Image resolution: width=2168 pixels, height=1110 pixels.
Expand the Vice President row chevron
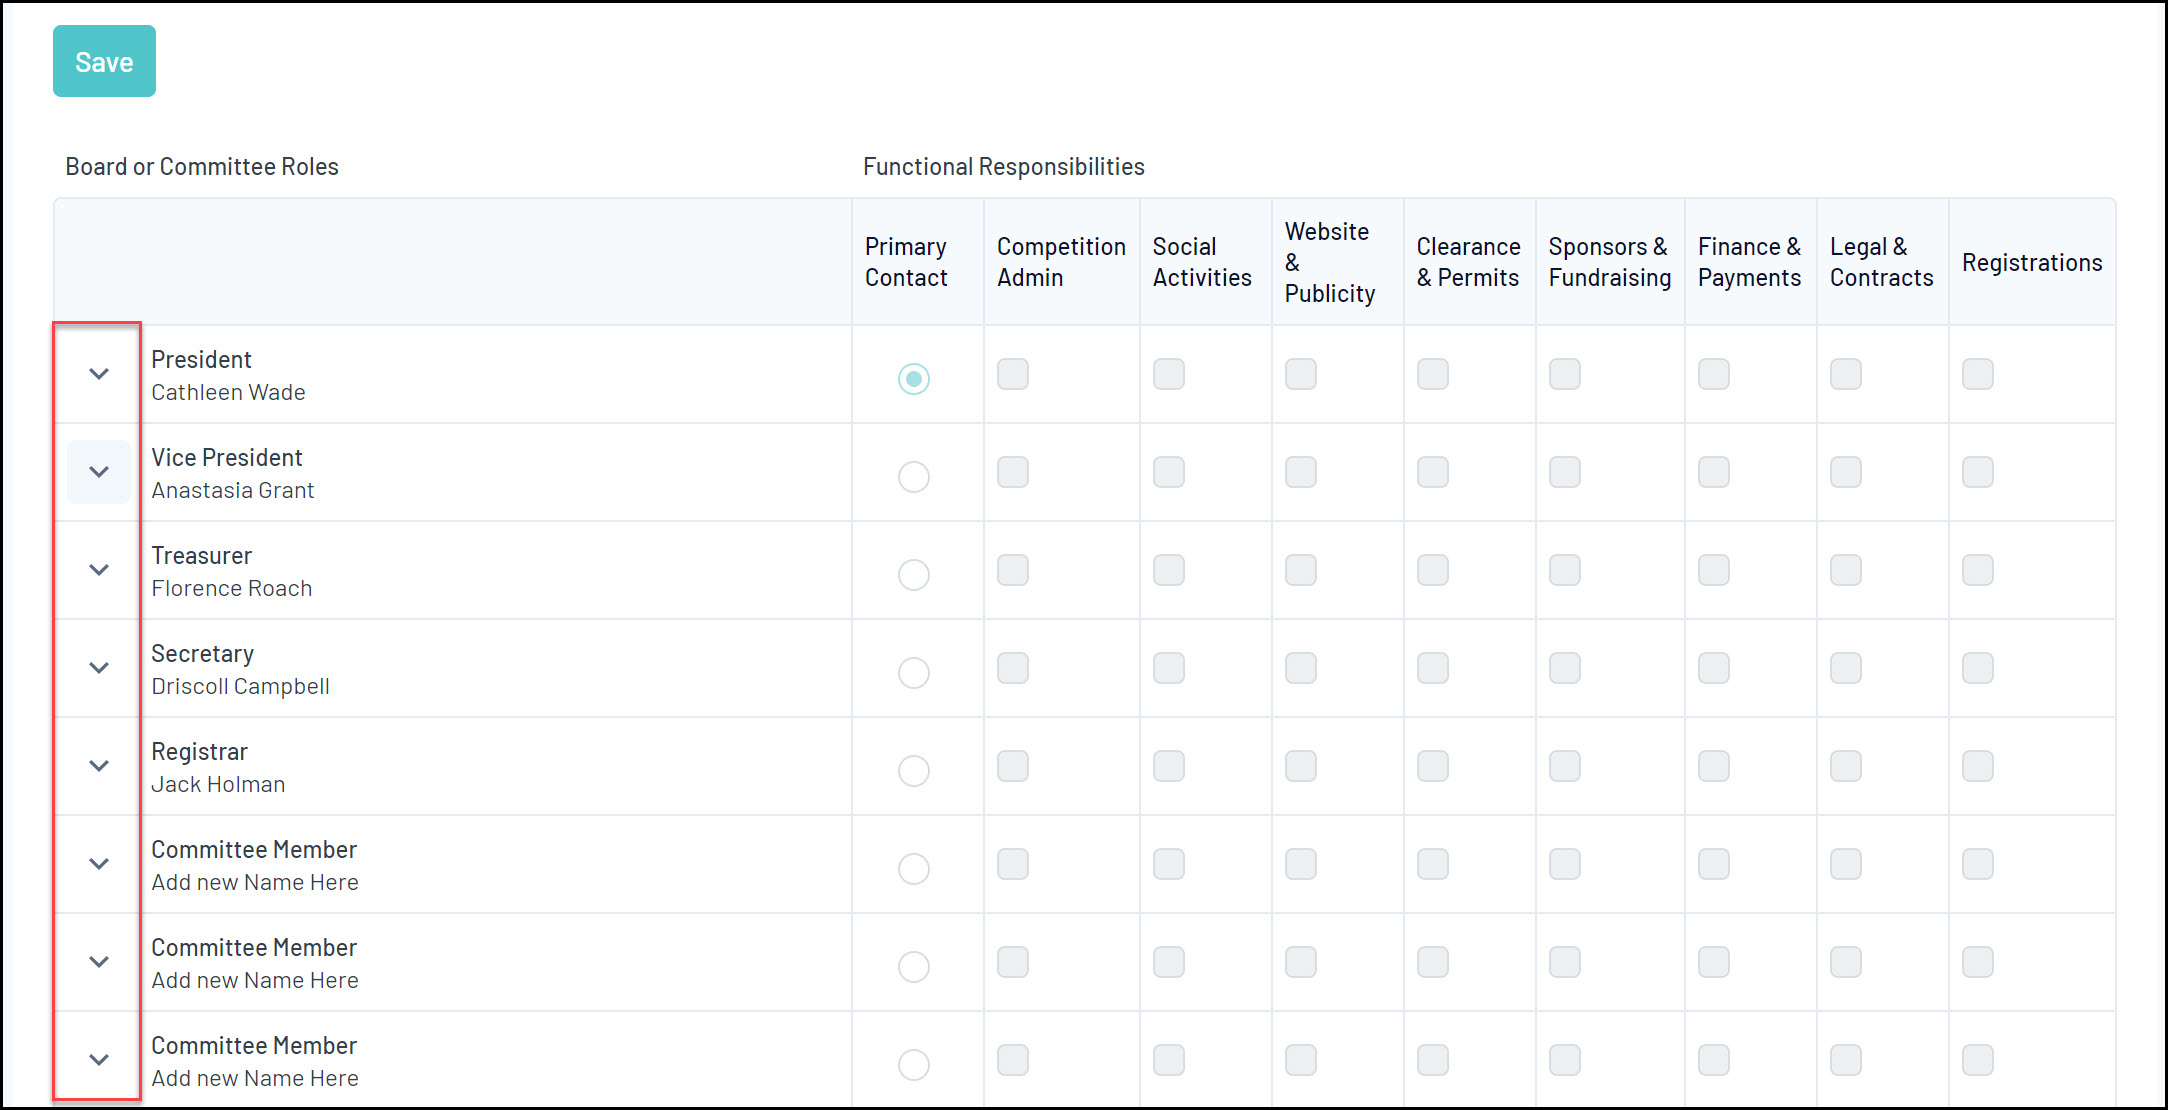pyautogui.click(x=99, y=472)
